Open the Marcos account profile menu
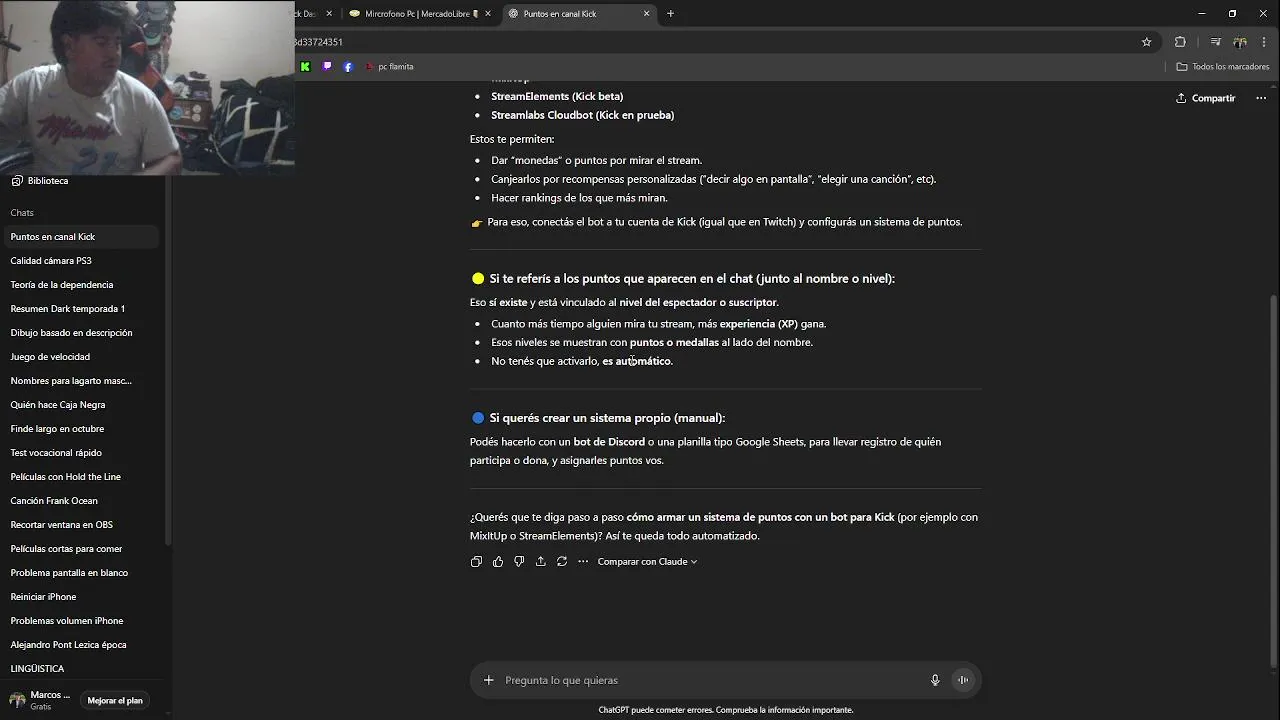Viewport: 1280px width, 720px height. [x=40, y=700]
